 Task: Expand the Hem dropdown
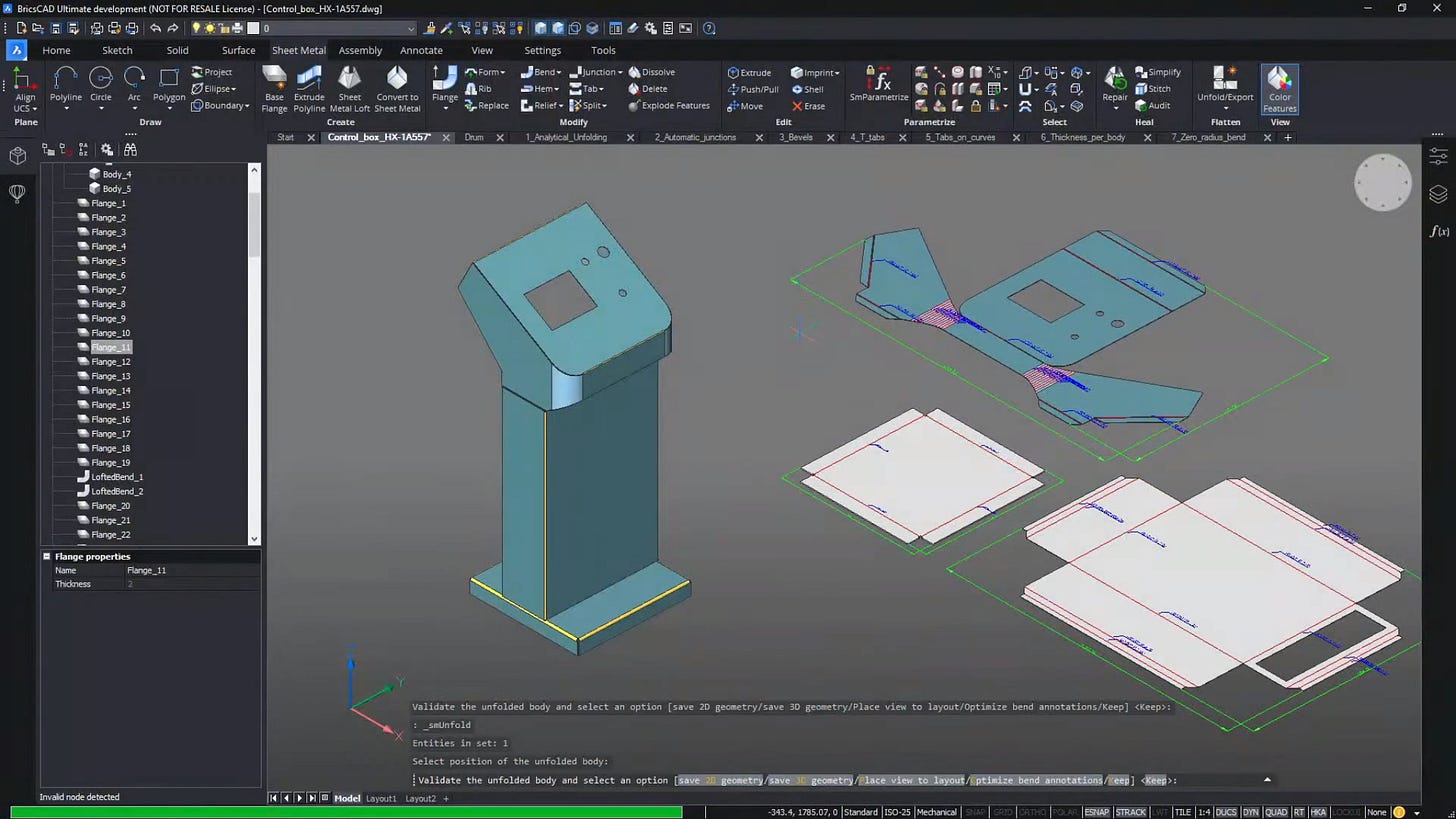[x=540, y=89]
